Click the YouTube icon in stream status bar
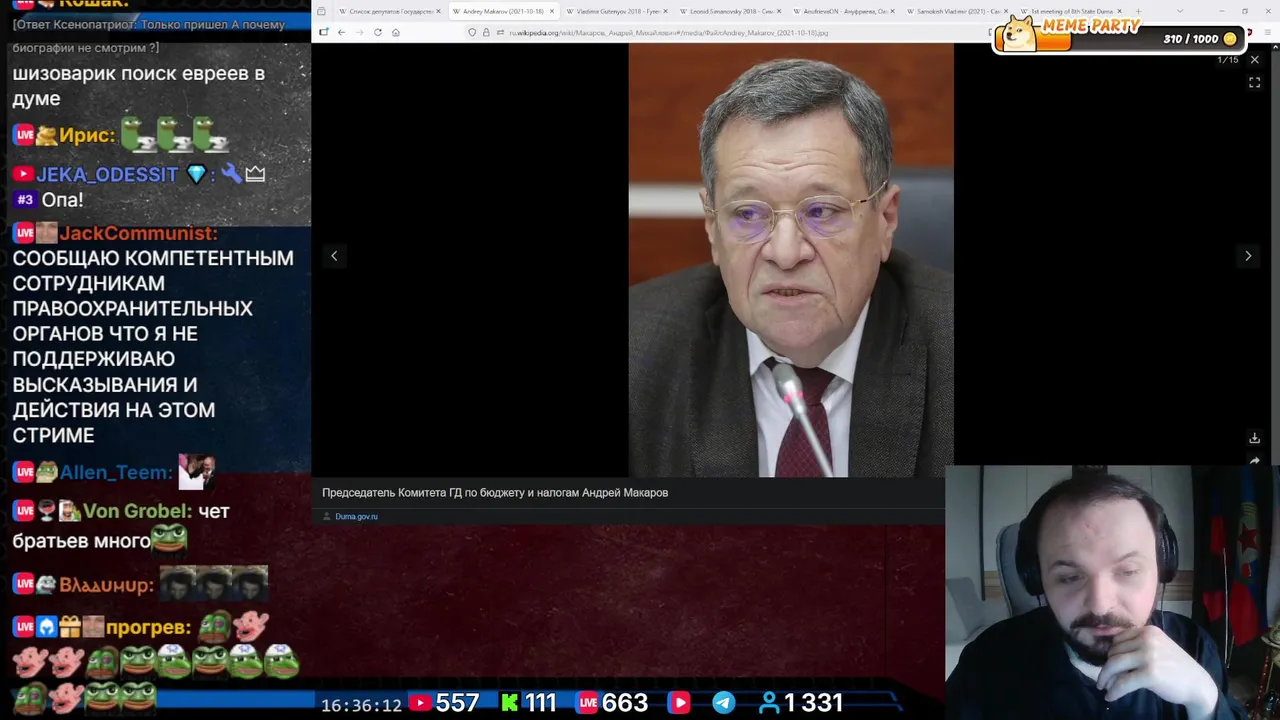The height and width of the screenshot is (720, 1280). pyautogui.click(x=420, y=703)
